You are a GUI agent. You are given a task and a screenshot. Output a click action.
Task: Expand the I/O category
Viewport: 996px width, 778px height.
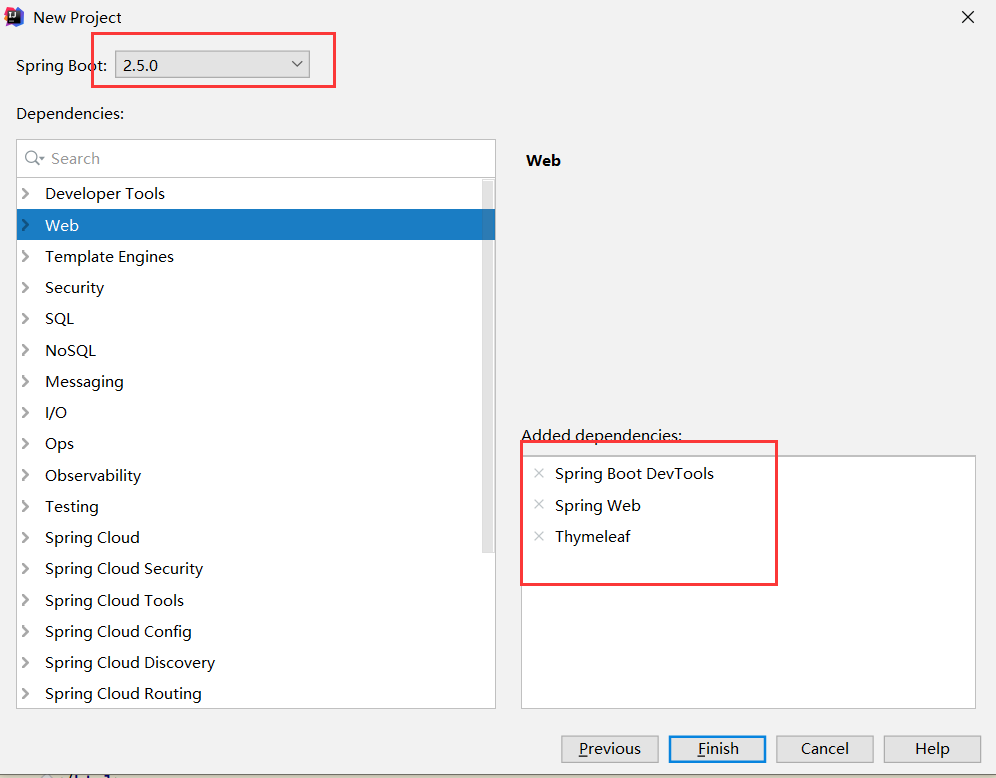(x=25, y=412)
